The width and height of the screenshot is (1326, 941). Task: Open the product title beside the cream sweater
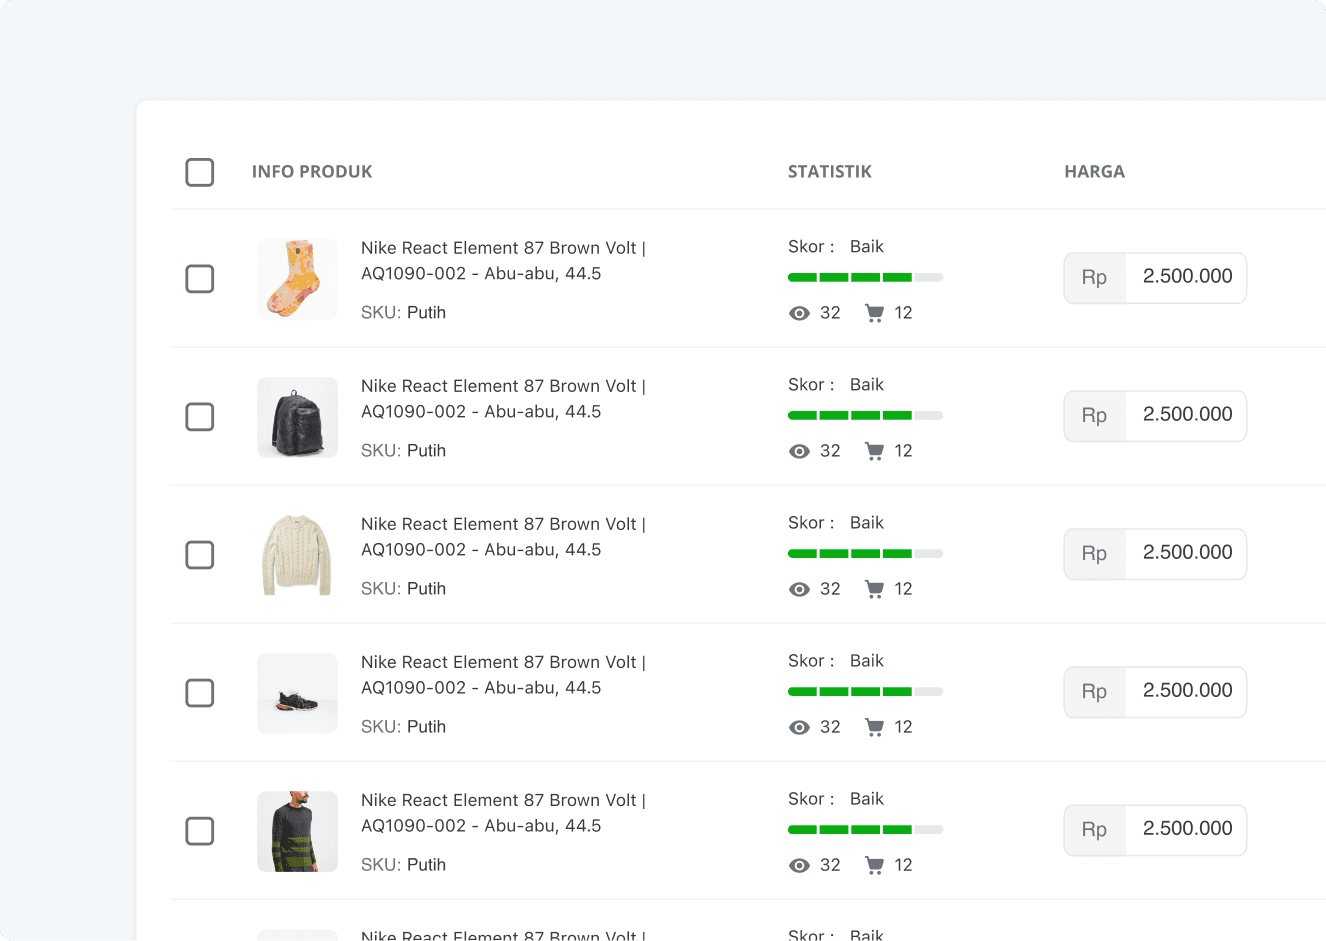(503, 537)
